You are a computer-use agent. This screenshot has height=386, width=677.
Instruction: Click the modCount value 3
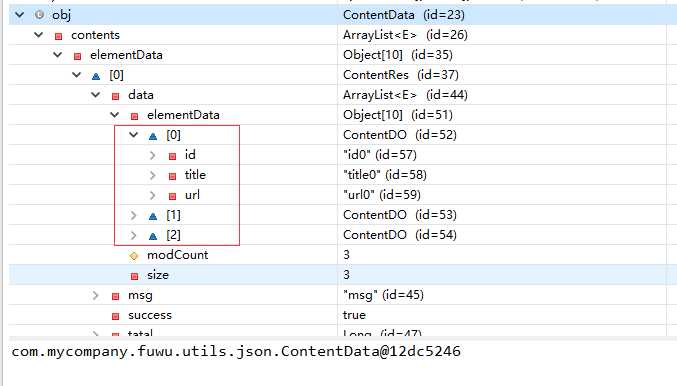(346, 255)
